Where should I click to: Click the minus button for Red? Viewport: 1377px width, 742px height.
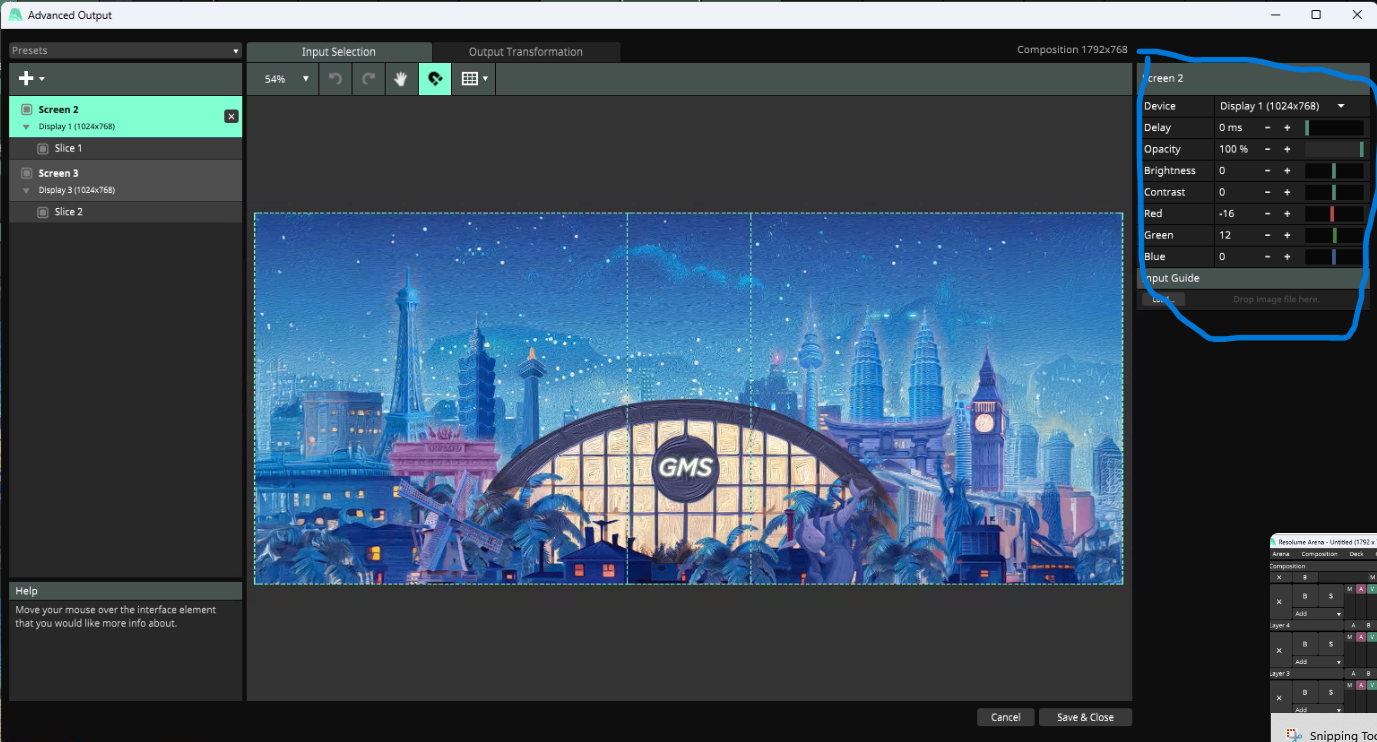point(1268,214)
